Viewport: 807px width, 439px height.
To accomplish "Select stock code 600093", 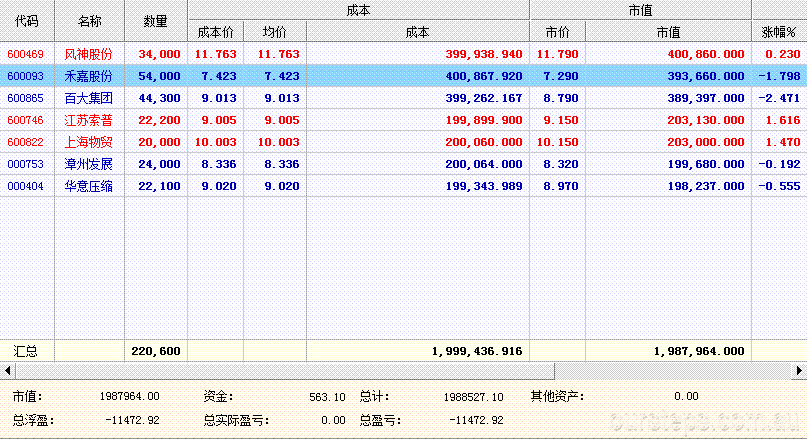I will coord(25,76).
